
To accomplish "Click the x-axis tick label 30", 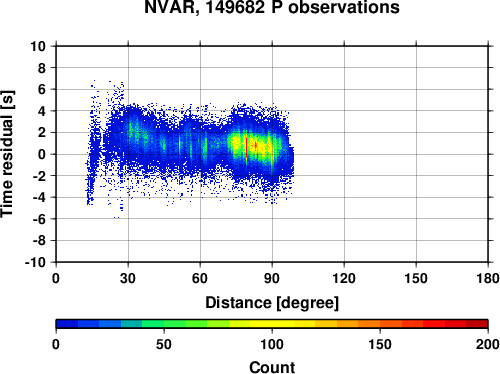I will tap(128, 278).
